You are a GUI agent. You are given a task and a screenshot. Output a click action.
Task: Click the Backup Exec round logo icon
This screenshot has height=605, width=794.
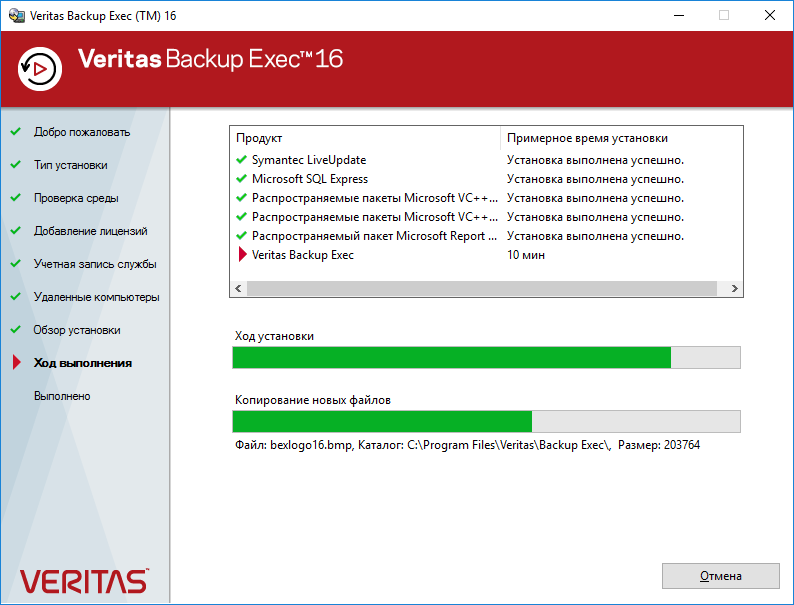[x=40, y=69]
